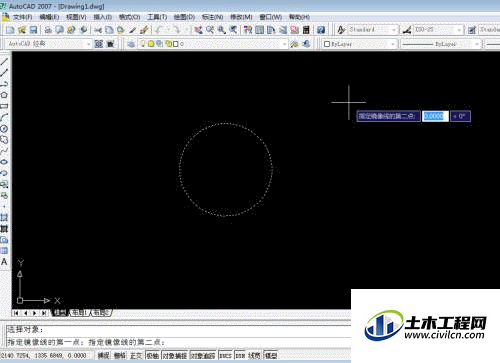The height and width of the screenshot is (363, 500).
Task: Open Plot Preview from the standard toolbar
Action: [60, 30]
